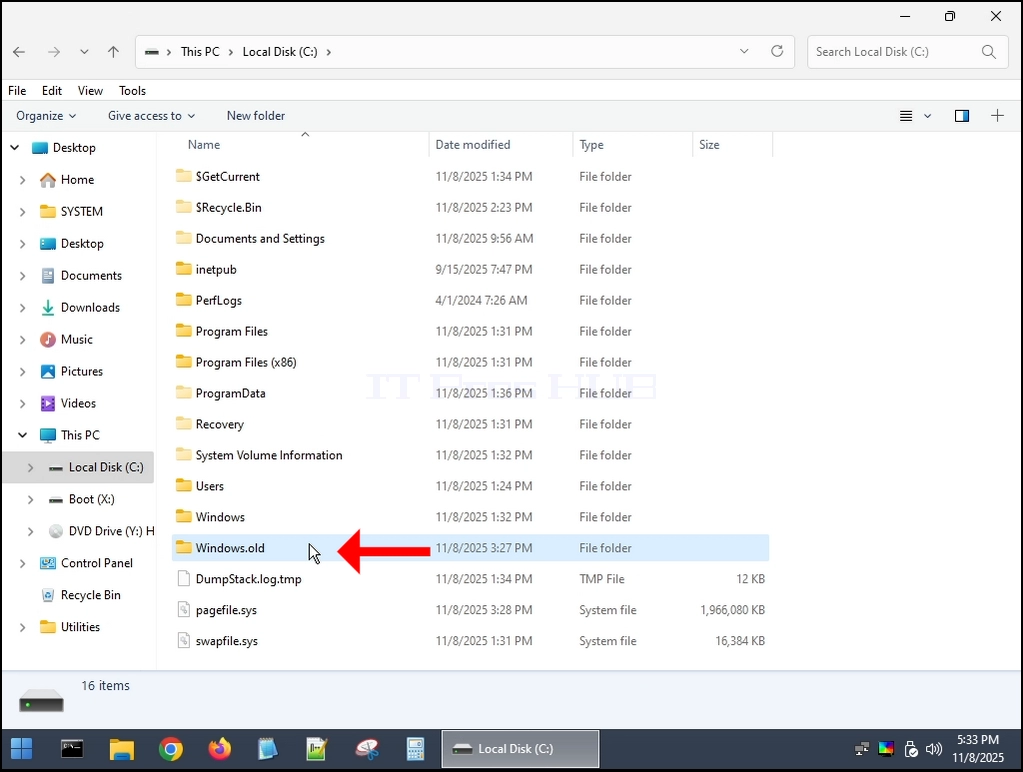Image resolution: width=1023 pixels, height=772 pixels.
Task: Select the Windows folder icon
Action: click(x=183, y=516)
